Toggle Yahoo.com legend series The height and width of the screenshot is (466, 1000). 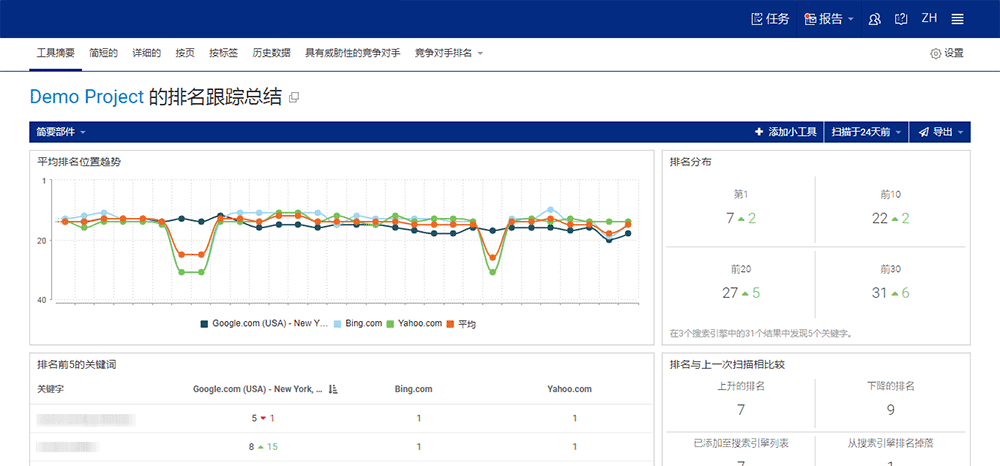tap(414, 324)
